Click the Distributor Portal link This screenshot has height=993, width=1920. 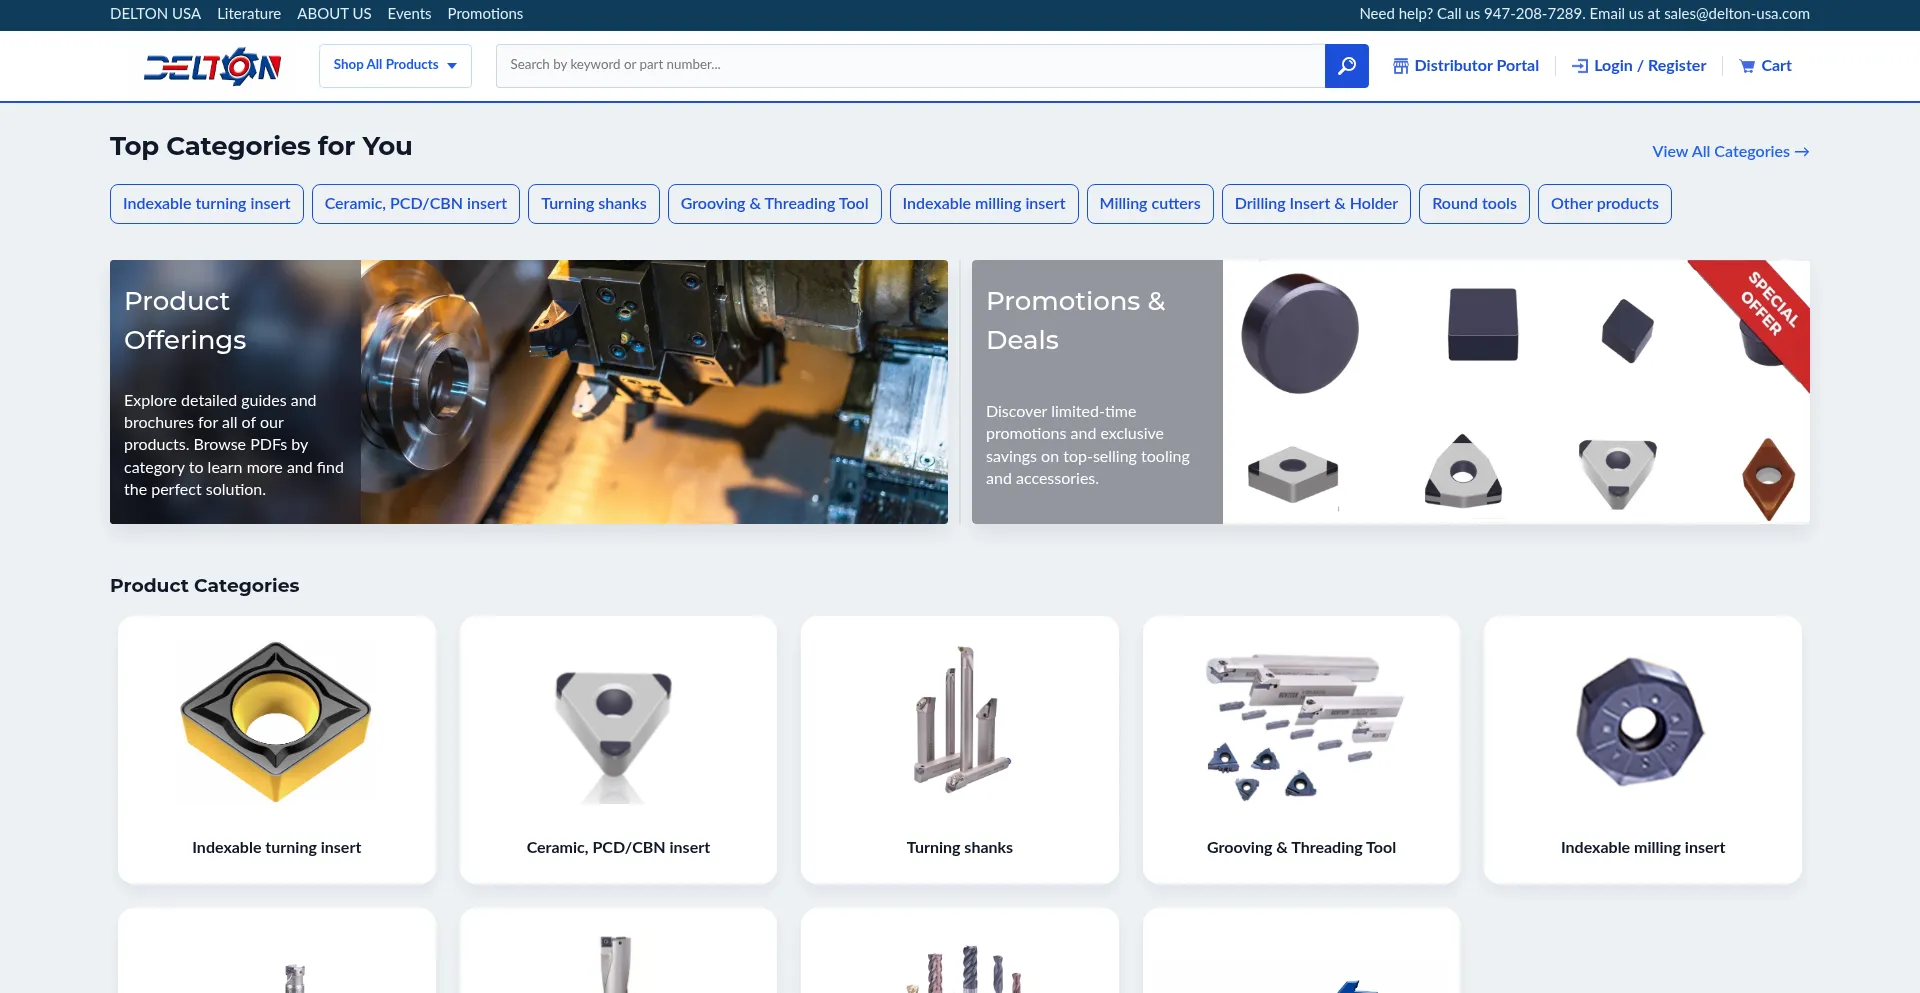1466,66
